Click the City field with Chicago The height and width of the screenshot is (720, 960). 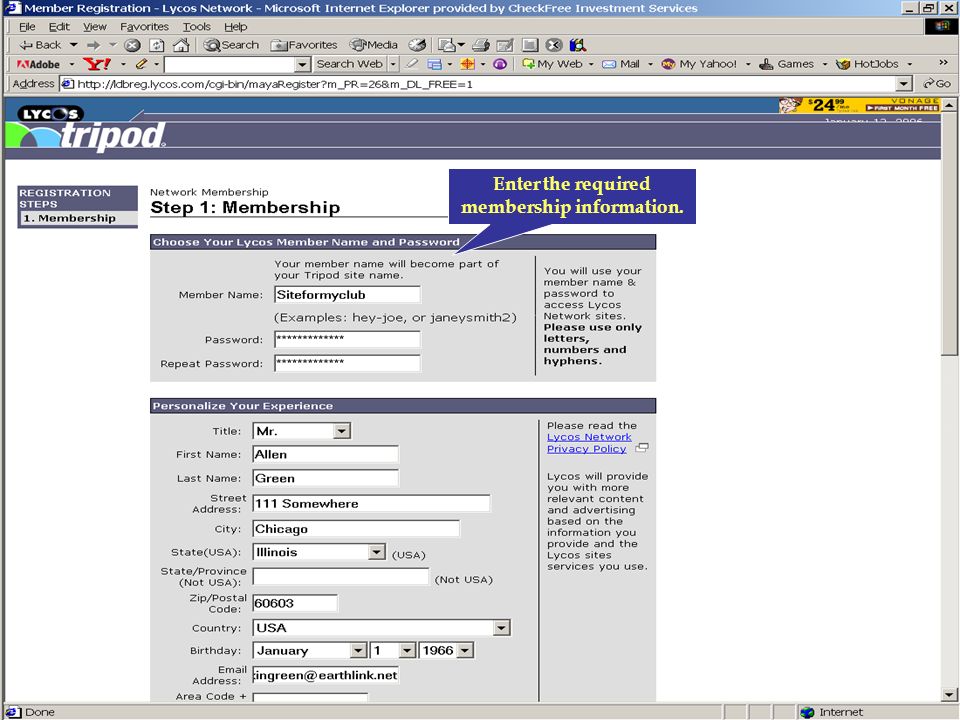(356, 528)
